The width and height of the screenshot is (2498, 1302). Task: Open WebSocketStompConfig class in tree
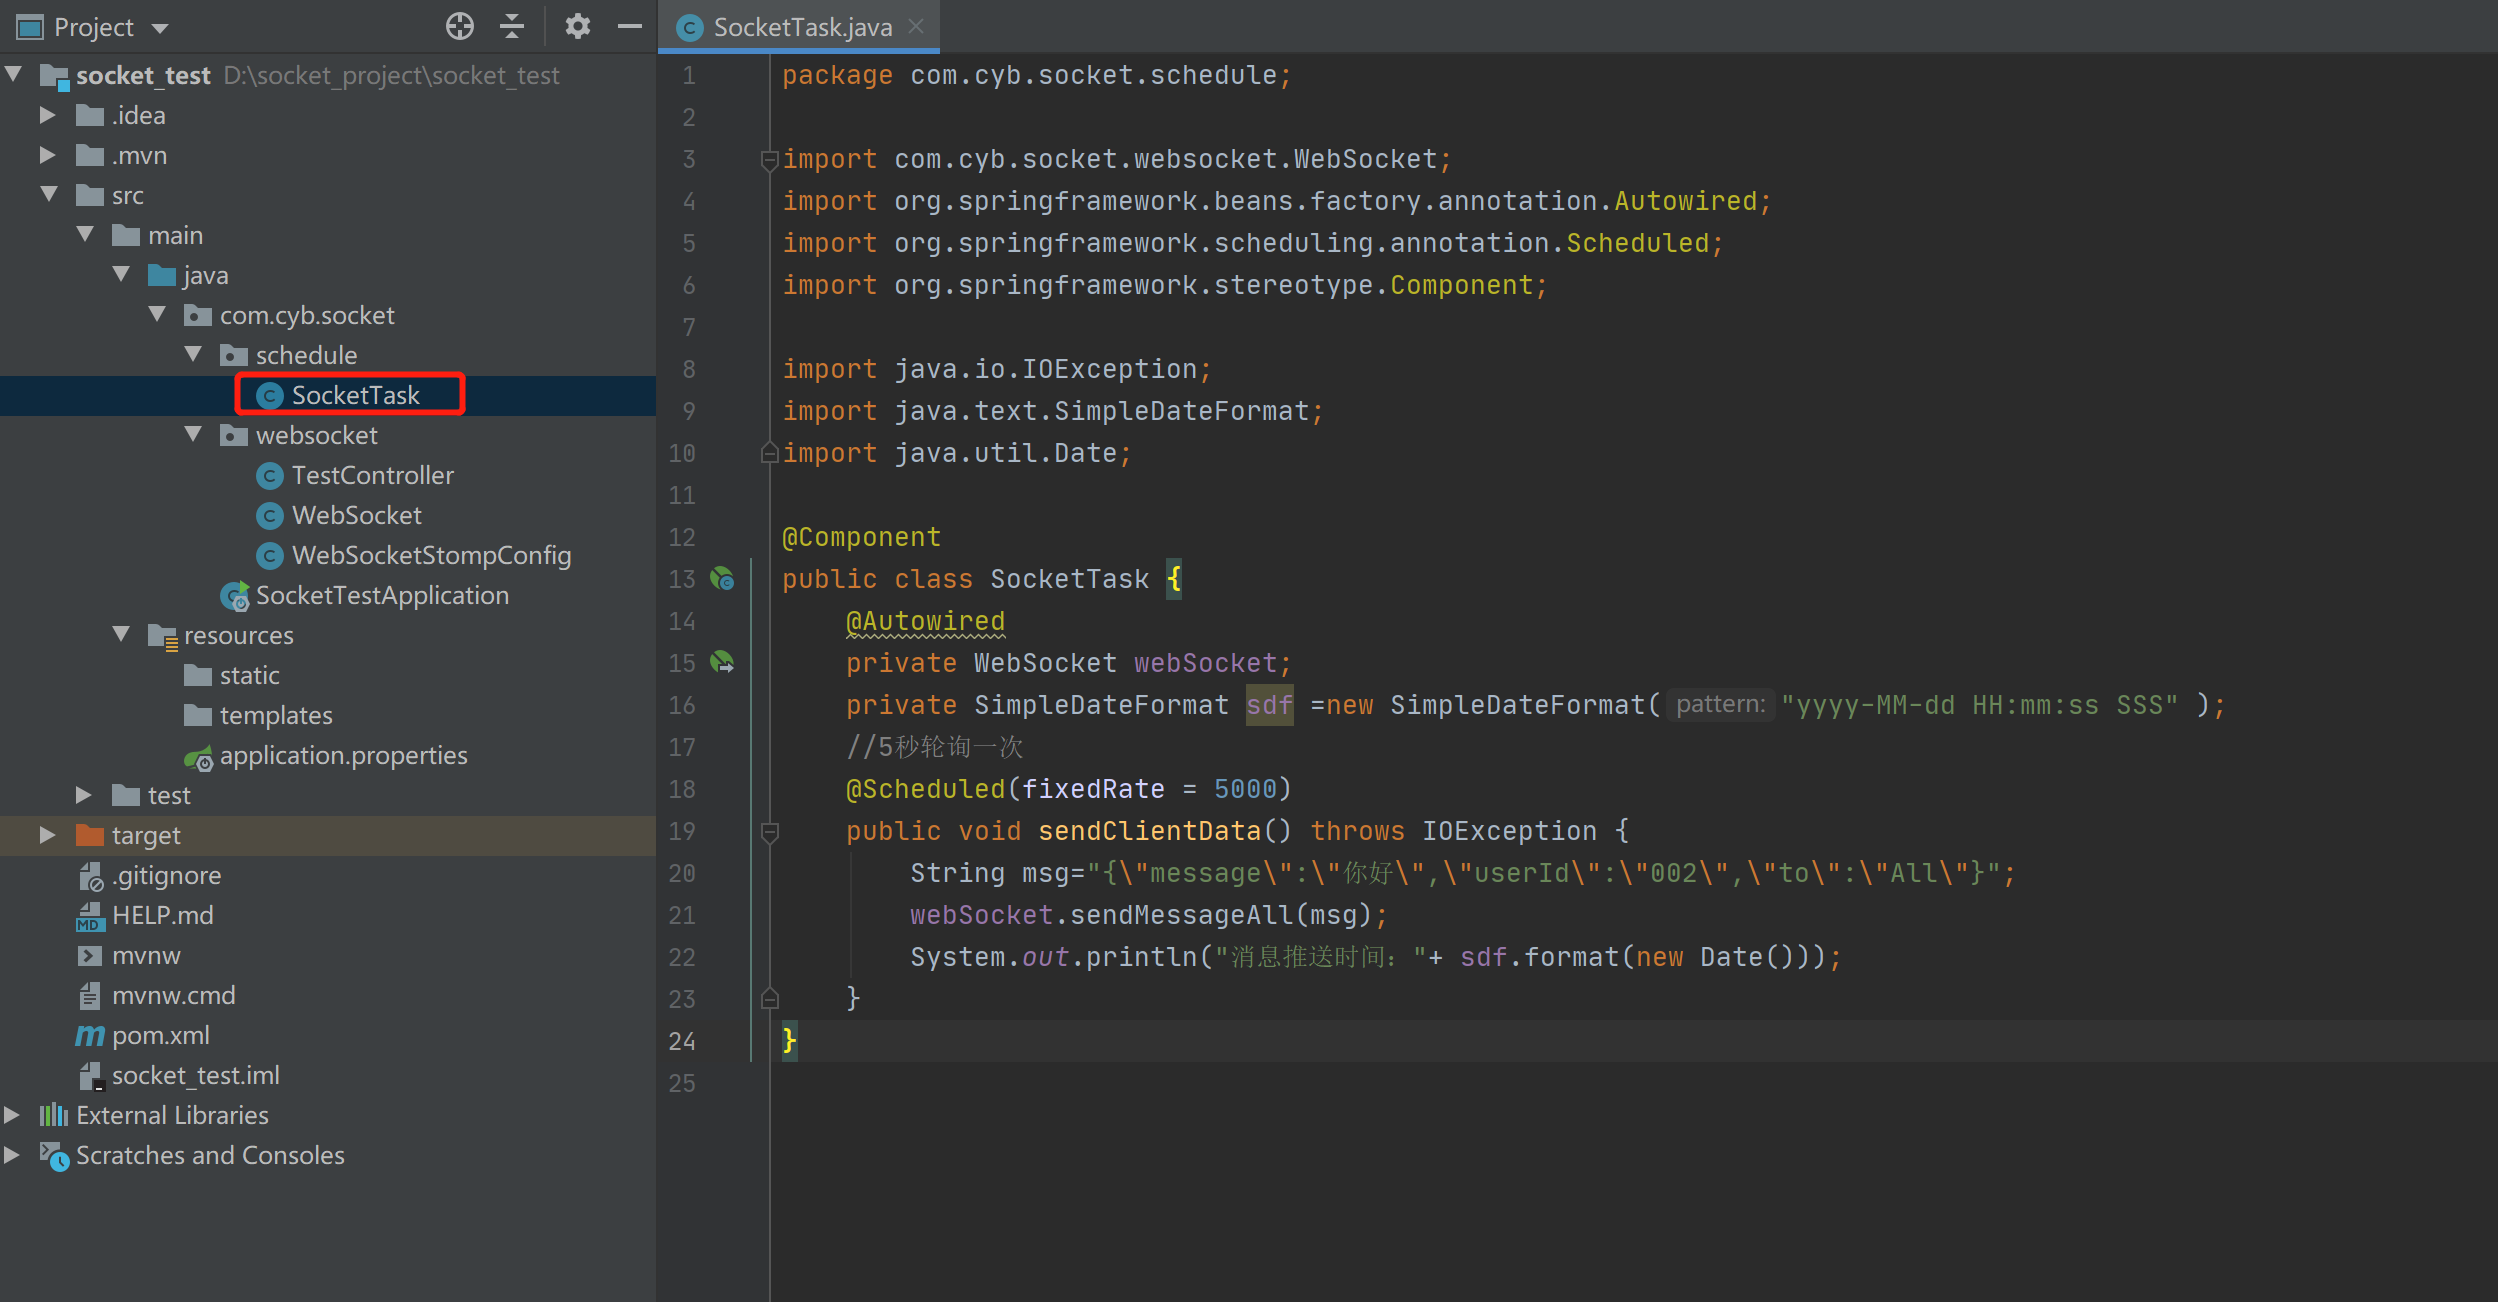(x=430, y=555)
